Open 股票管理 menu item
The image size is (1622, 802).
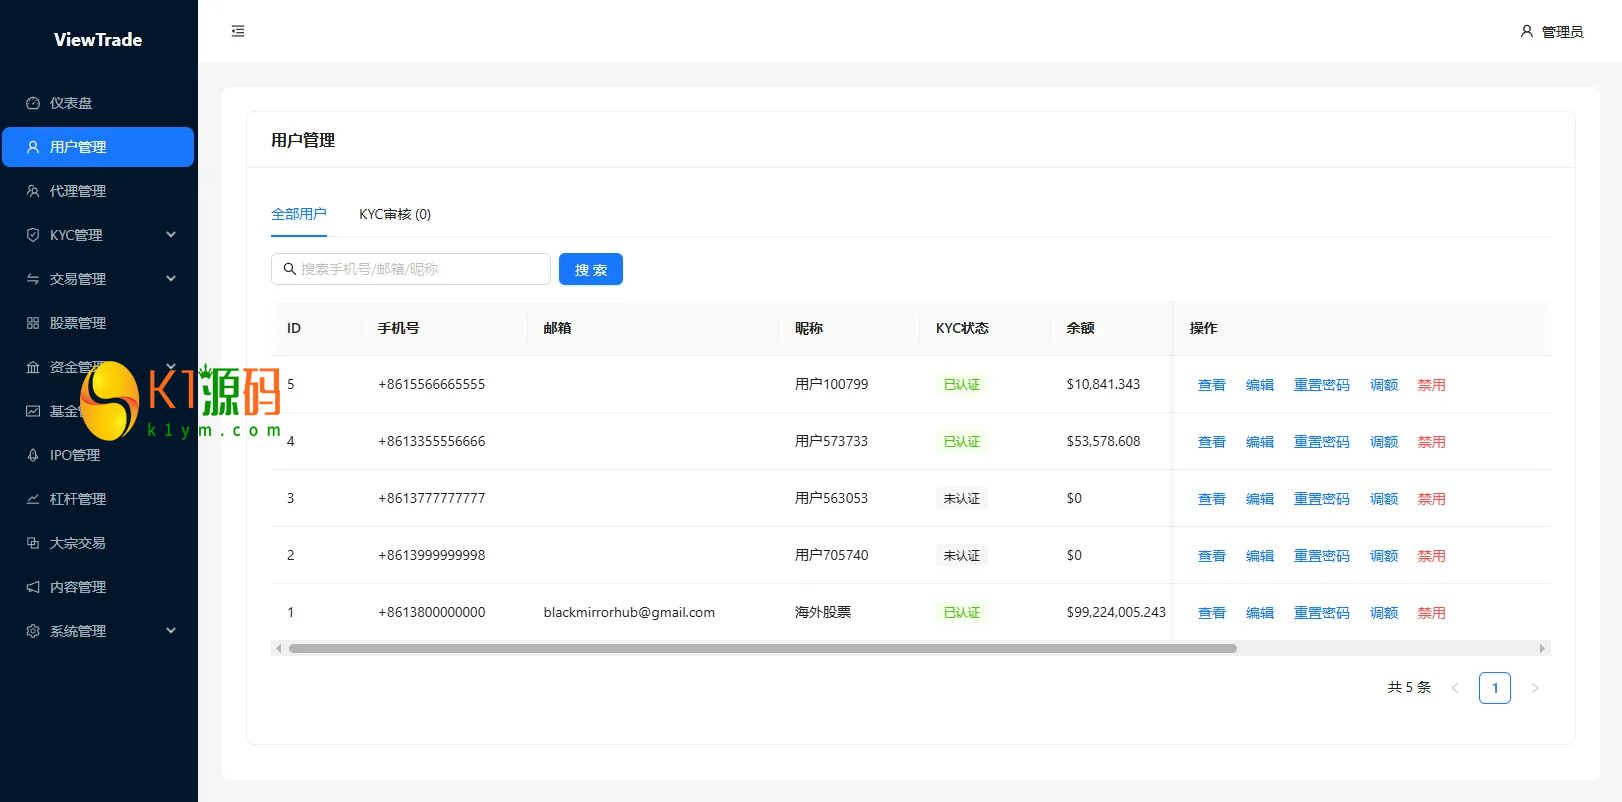point(98,323)
